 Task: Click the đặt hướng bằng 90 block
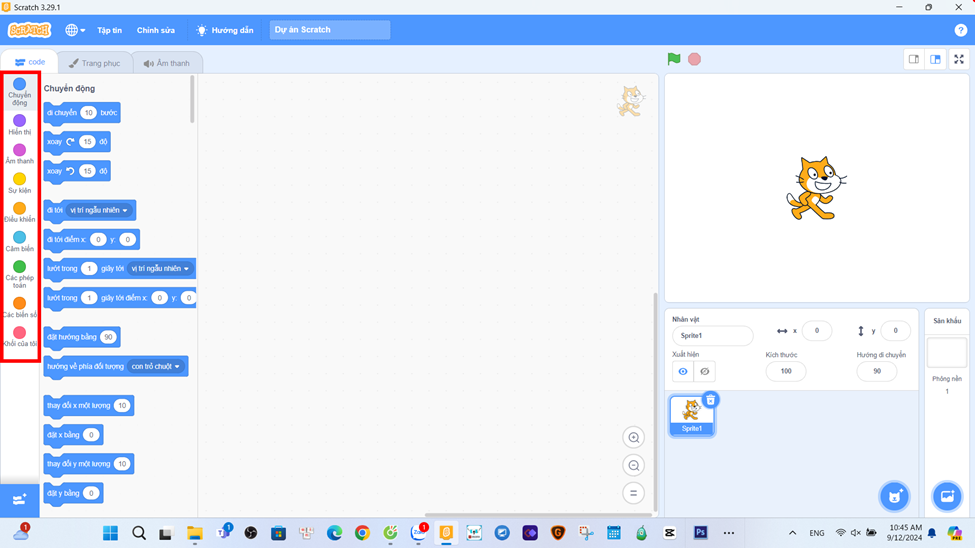pos(82,337)
